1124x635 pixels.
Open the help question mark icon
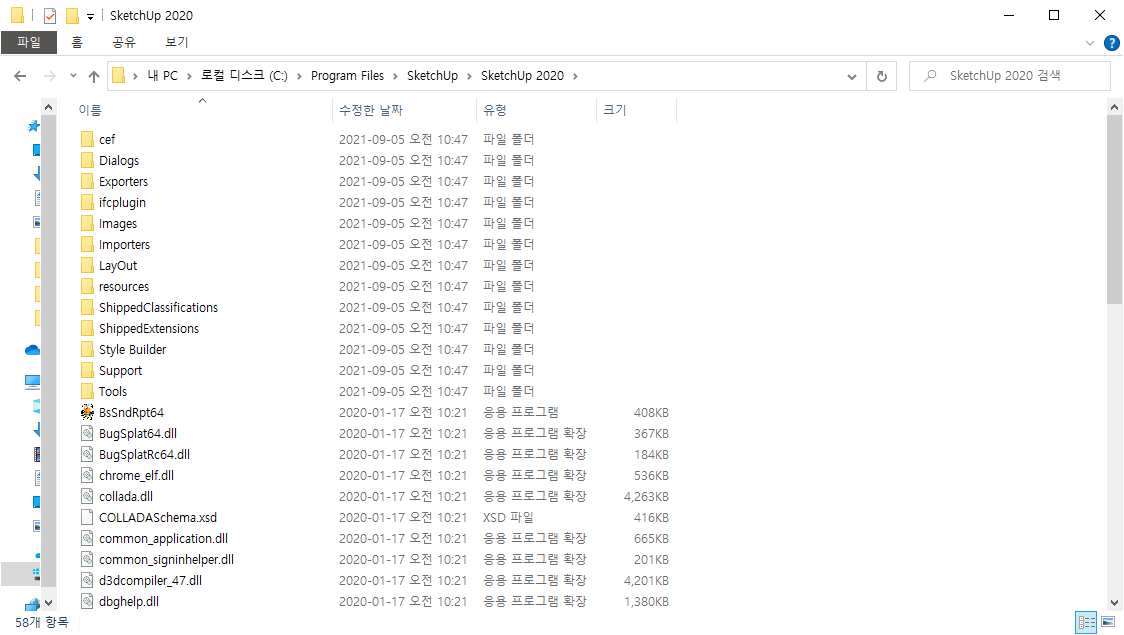pyautogui.click(x=1112, y=43)
